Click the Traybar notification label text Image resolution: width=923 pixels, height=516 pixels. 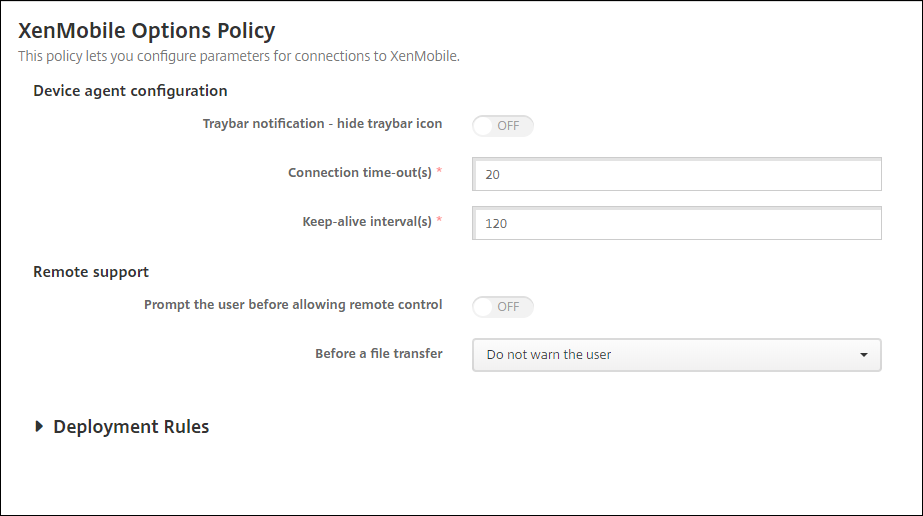(x=322, y=124)
